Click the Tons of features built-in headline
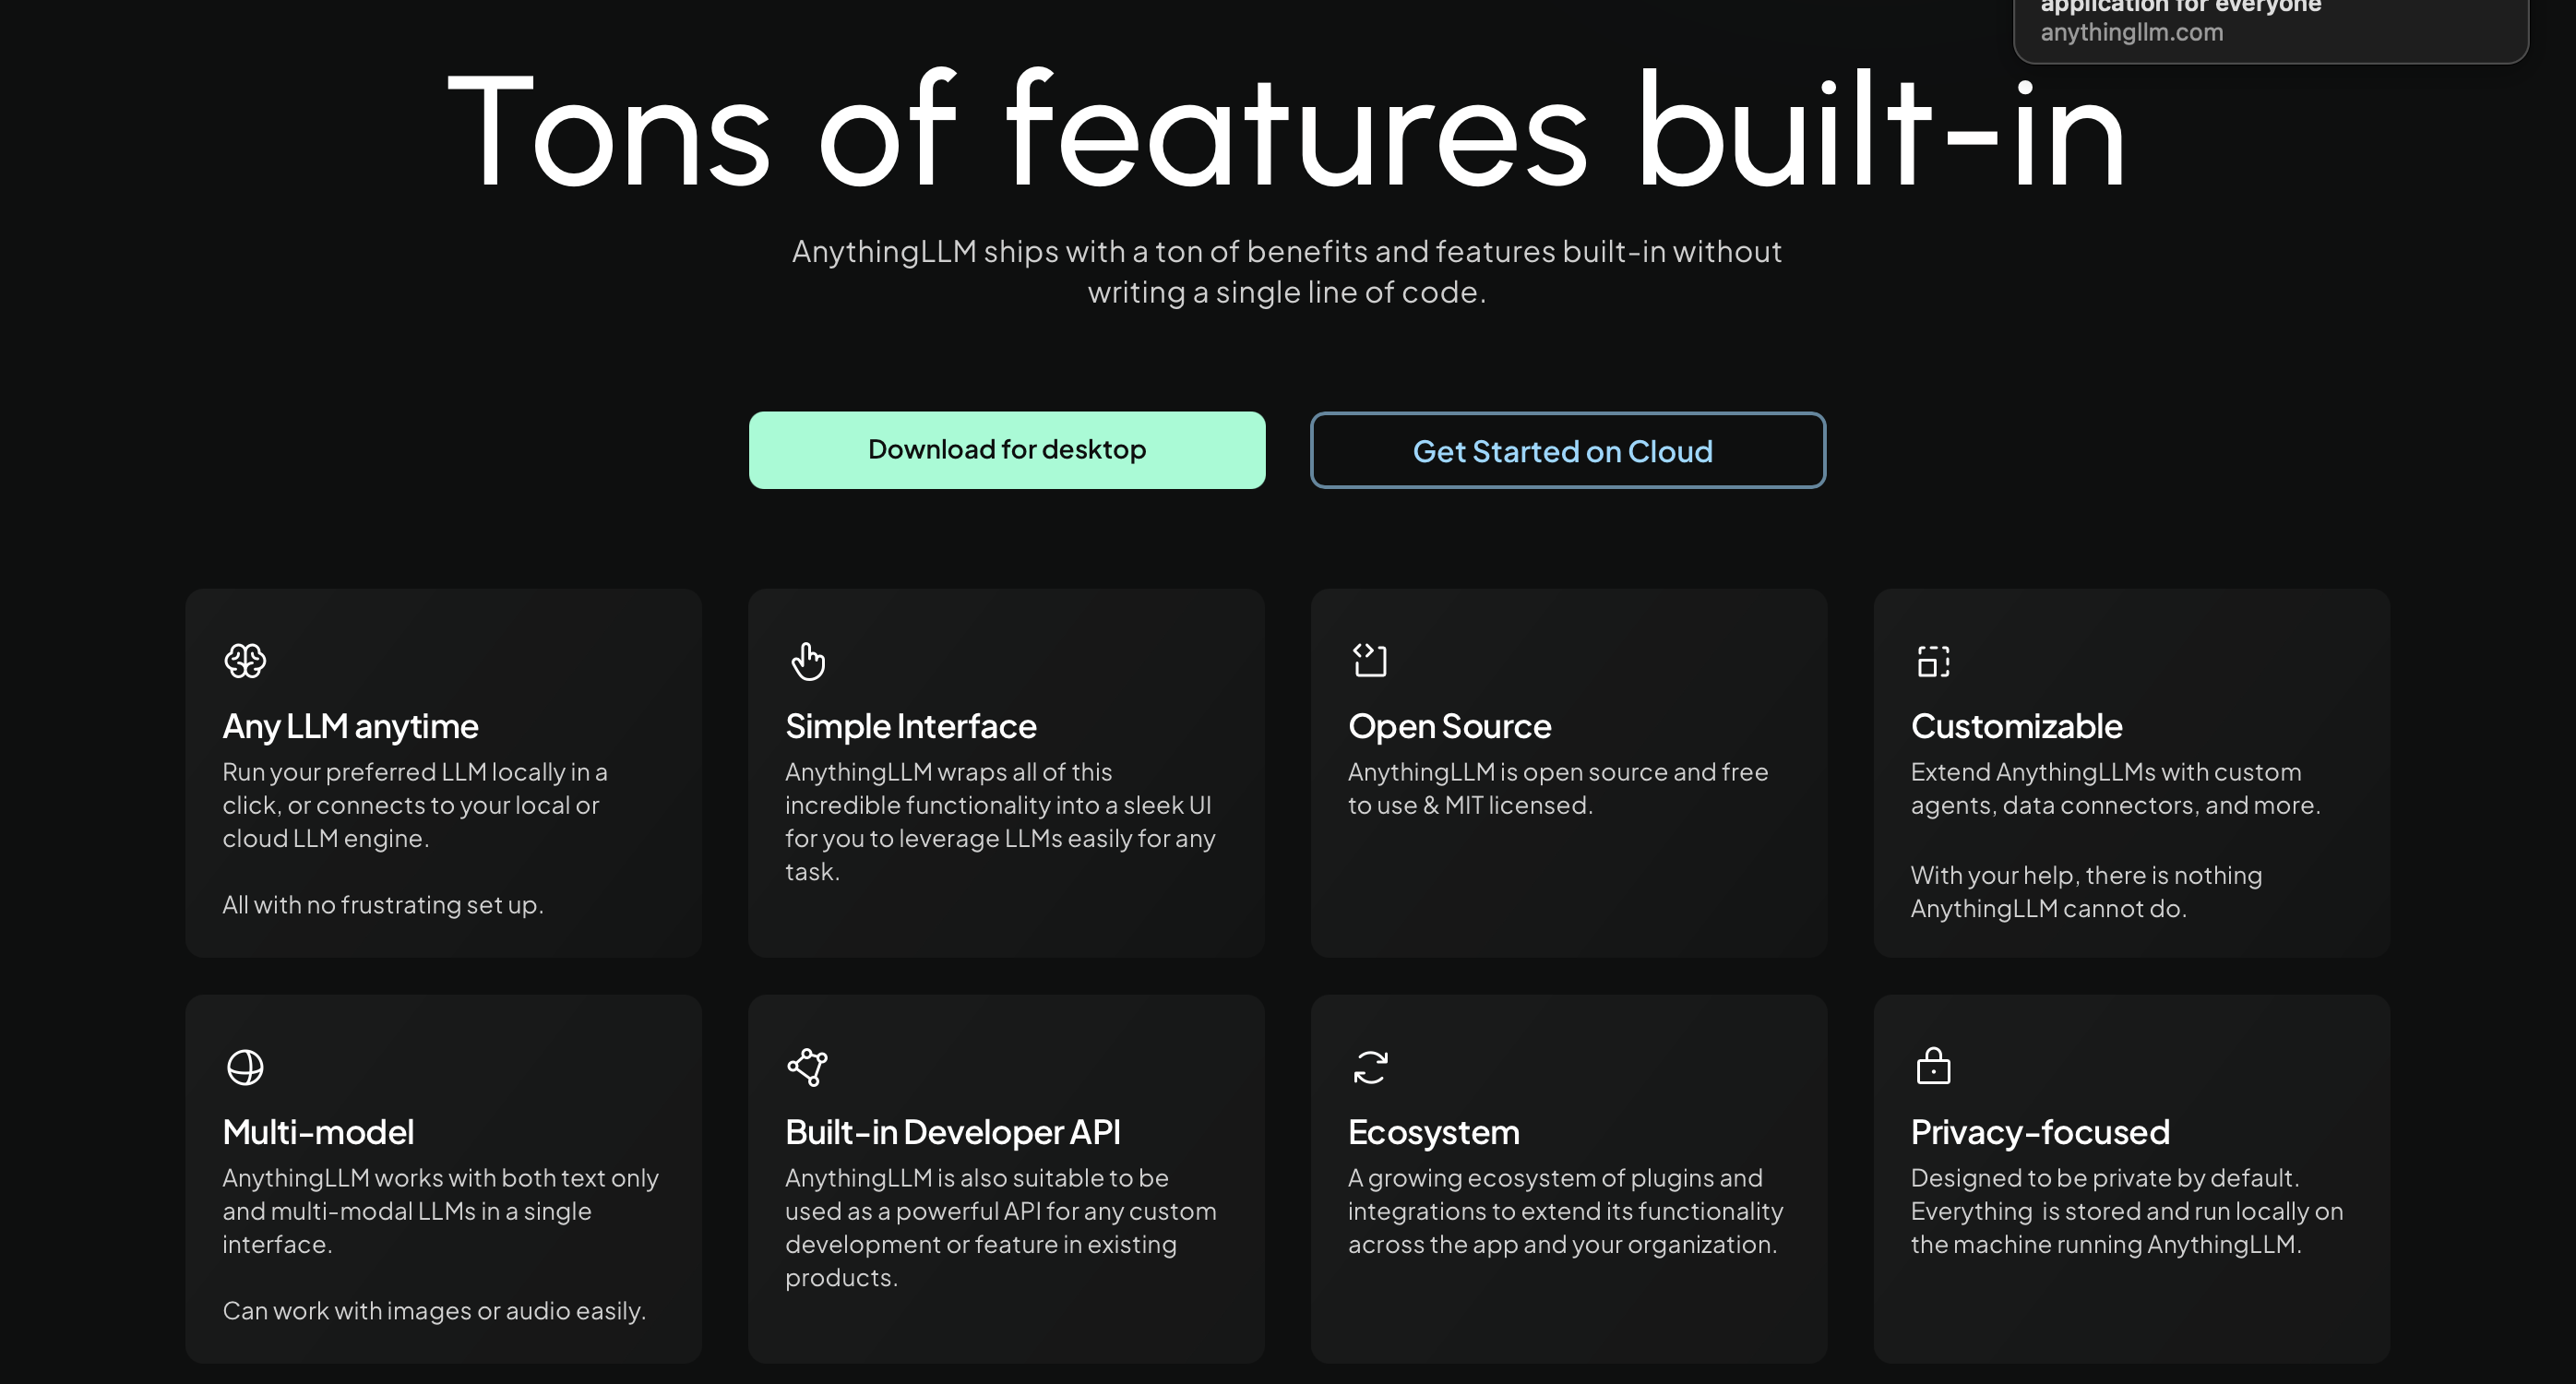The width and height of the screenshot is (2576, 1384). point(1286,130)
